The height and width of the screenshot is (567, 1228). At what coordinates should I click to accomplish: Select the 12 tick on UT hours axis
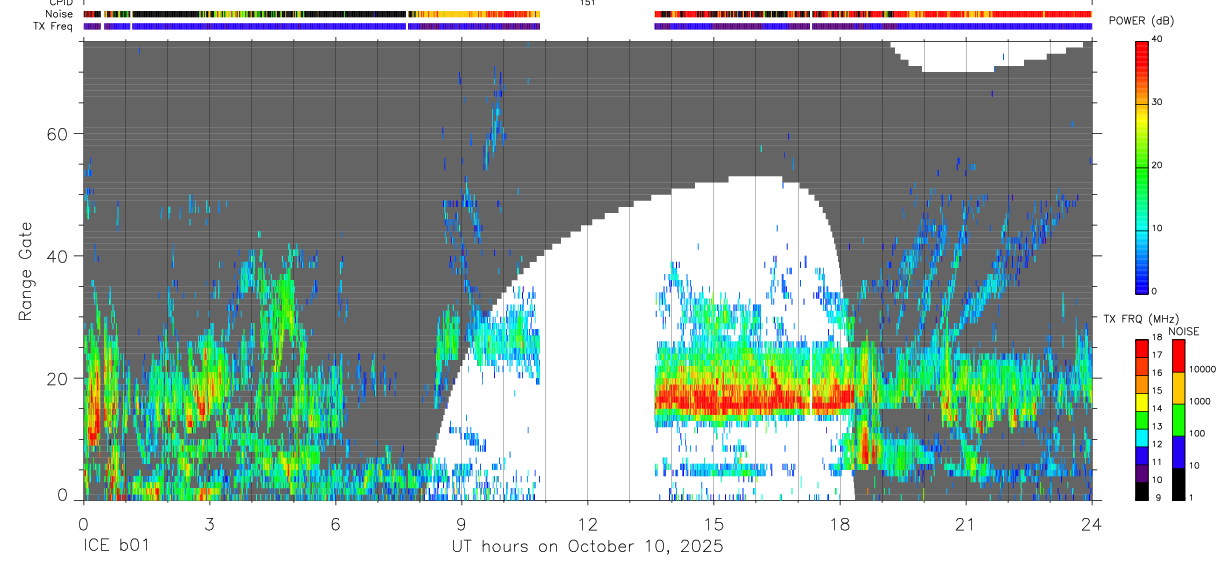(x=587, y=523)
